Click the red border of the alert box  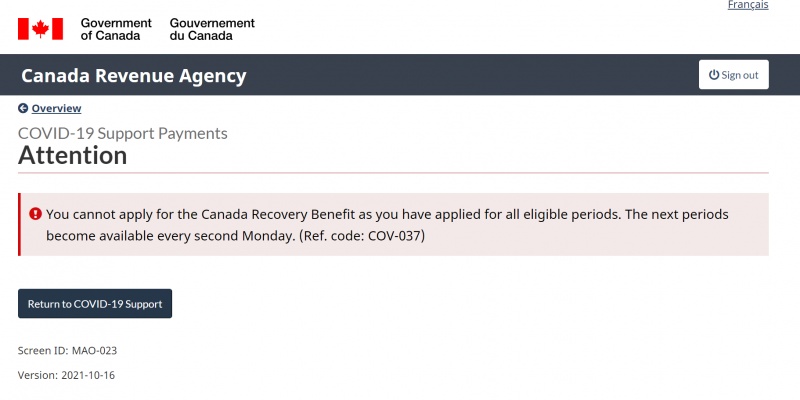tap(19, 224)
